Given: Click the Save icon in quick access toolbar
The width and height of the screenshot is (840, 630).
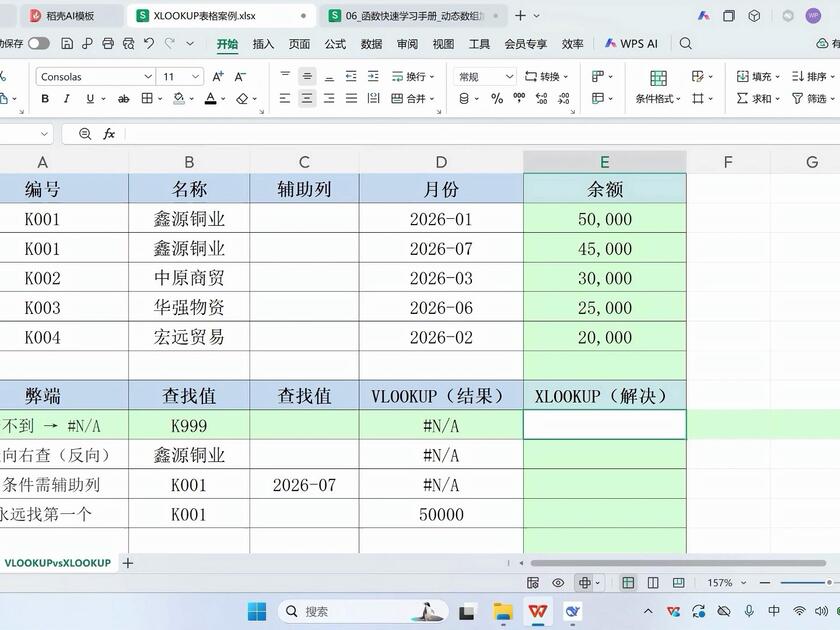Looking at the screenshot, I should pos(67,44).
